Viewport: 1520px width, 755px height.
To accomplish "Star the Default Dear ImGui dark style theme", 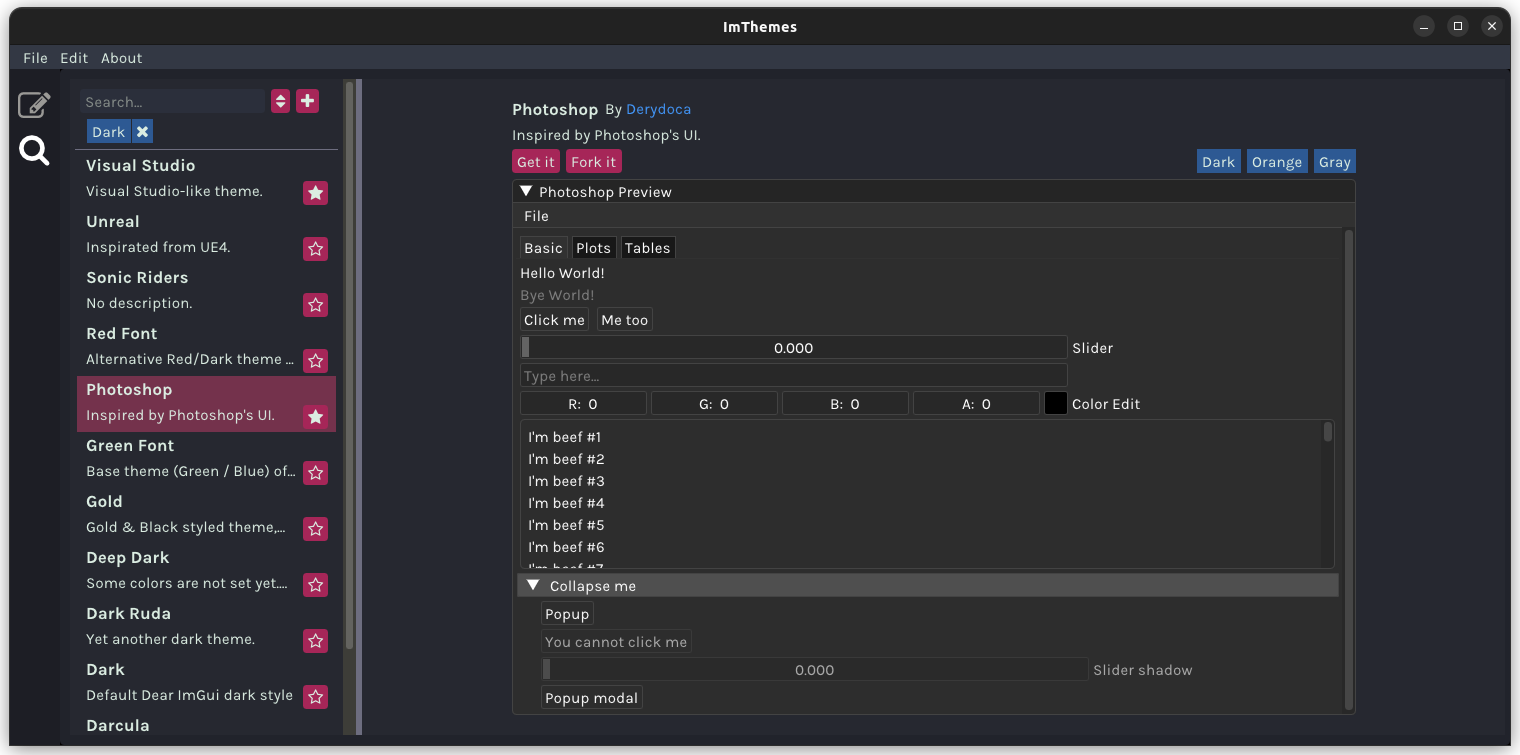I will pyautogui.click(x=316, y=697).
